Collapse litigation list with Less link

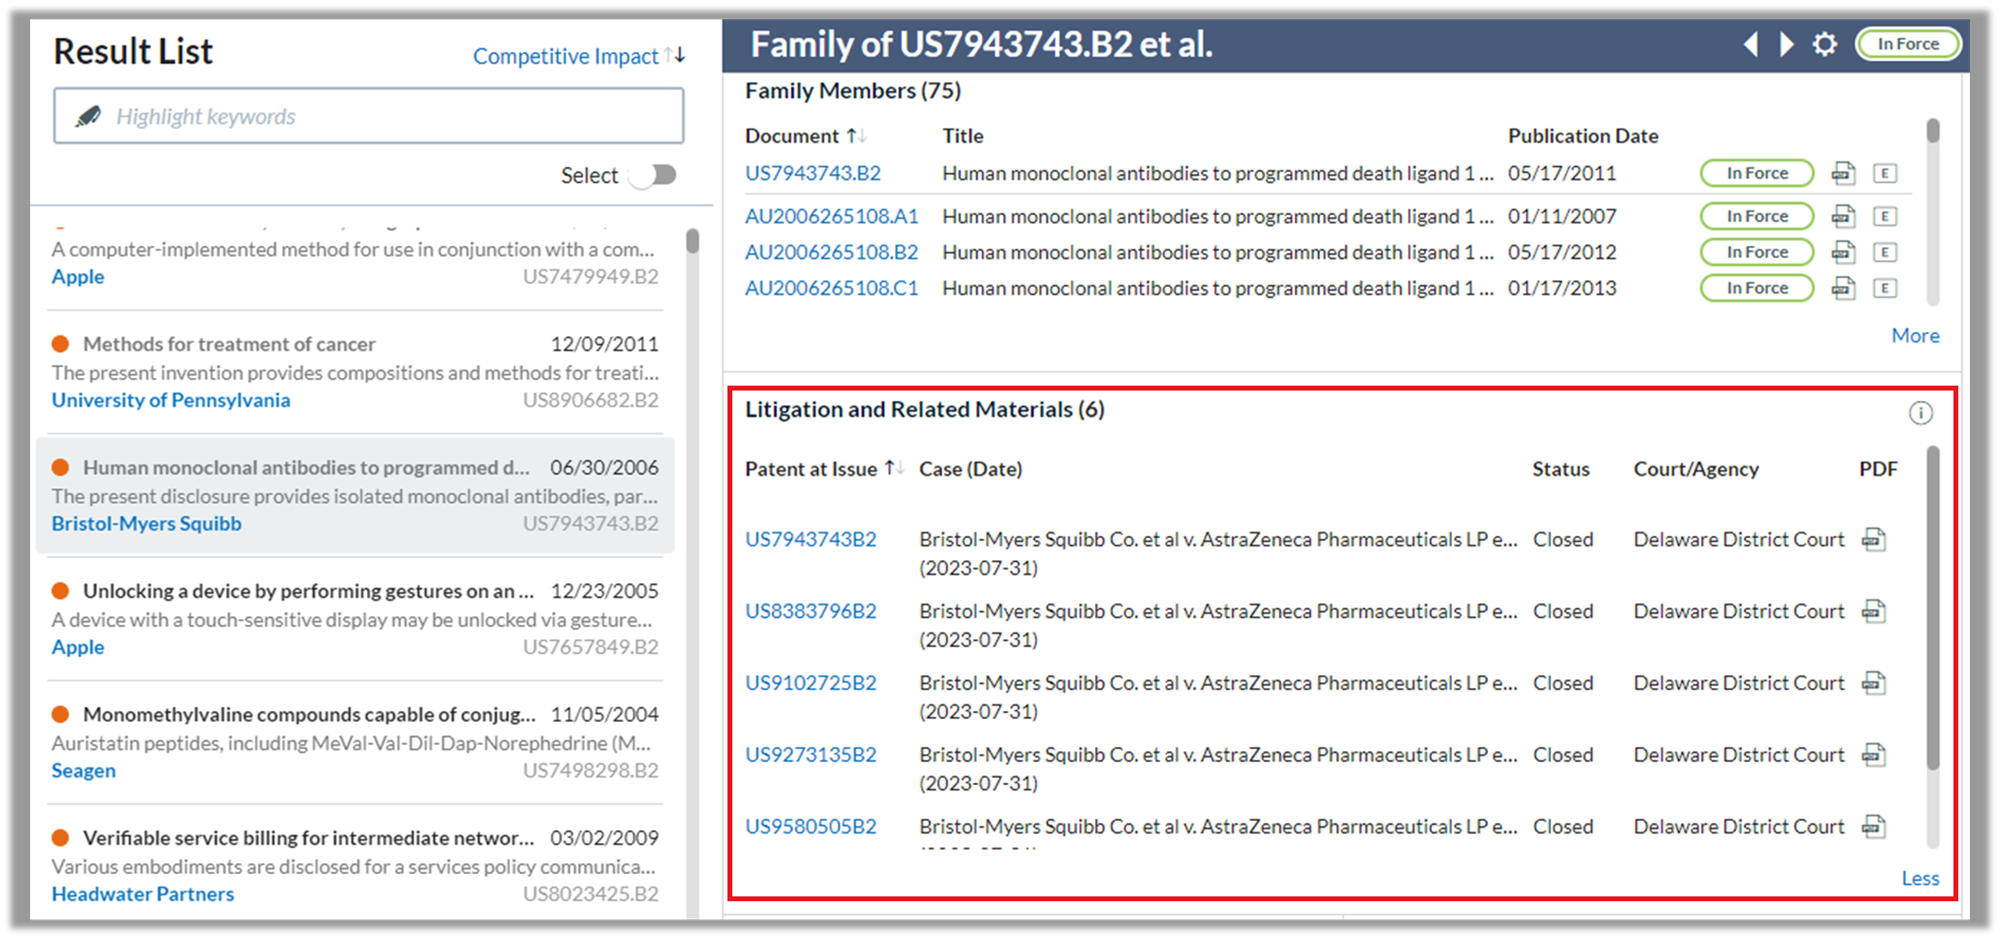1920,878
